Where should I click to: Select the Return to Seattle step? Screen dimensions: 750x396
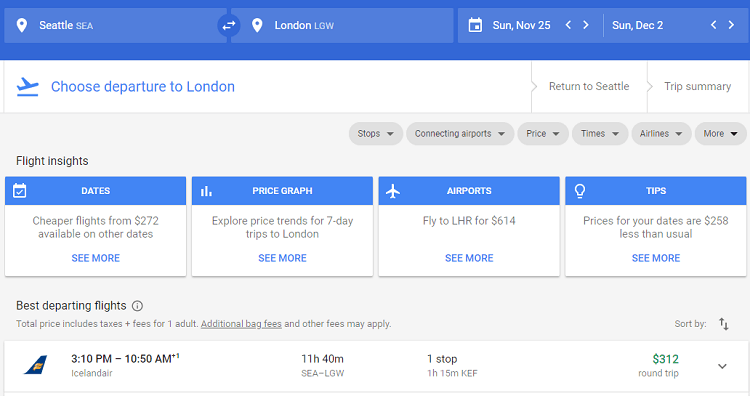(589, 87)
